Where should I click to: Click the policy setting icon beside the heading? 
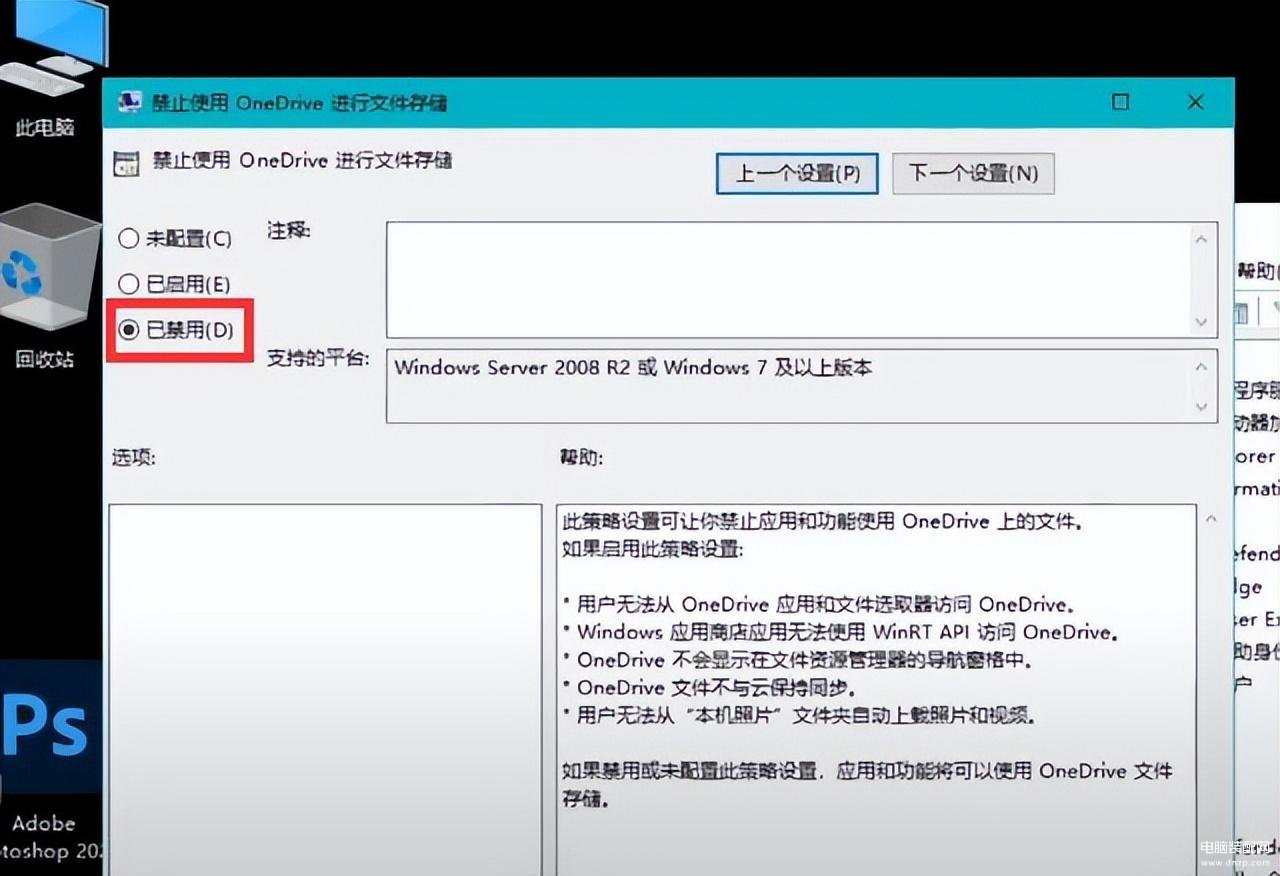click(126, 163)
